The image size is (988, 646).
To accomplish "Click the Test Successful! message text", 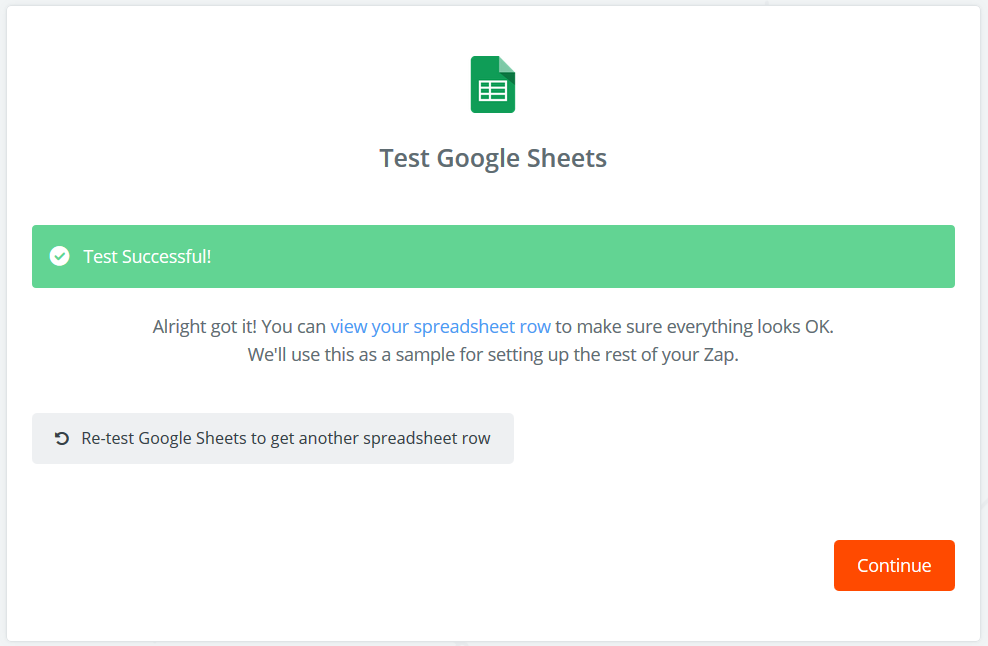I will tap(147, 256).
